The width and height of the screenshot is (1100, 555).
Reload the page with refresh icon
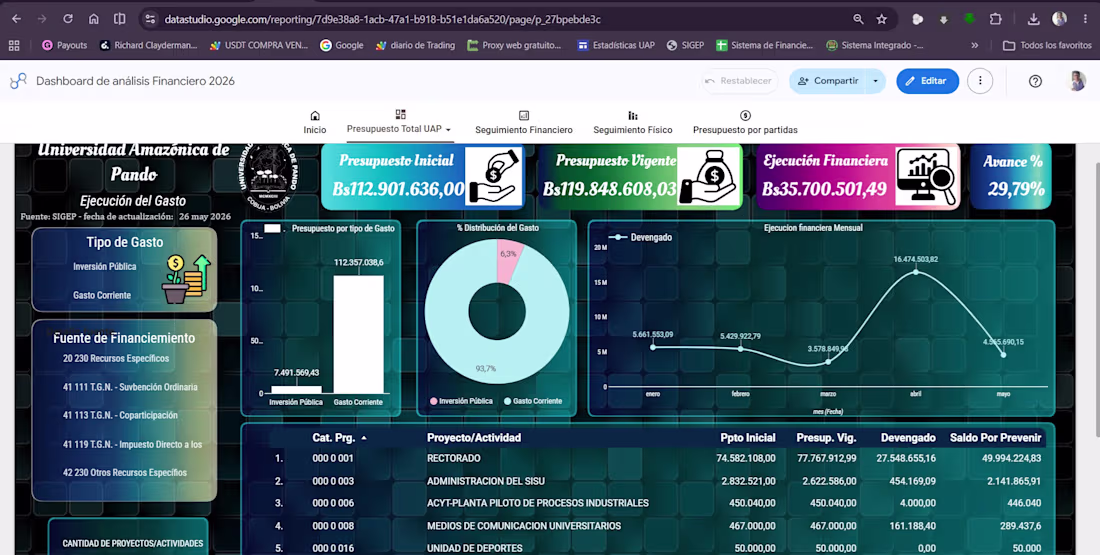(x=67, y=19)
